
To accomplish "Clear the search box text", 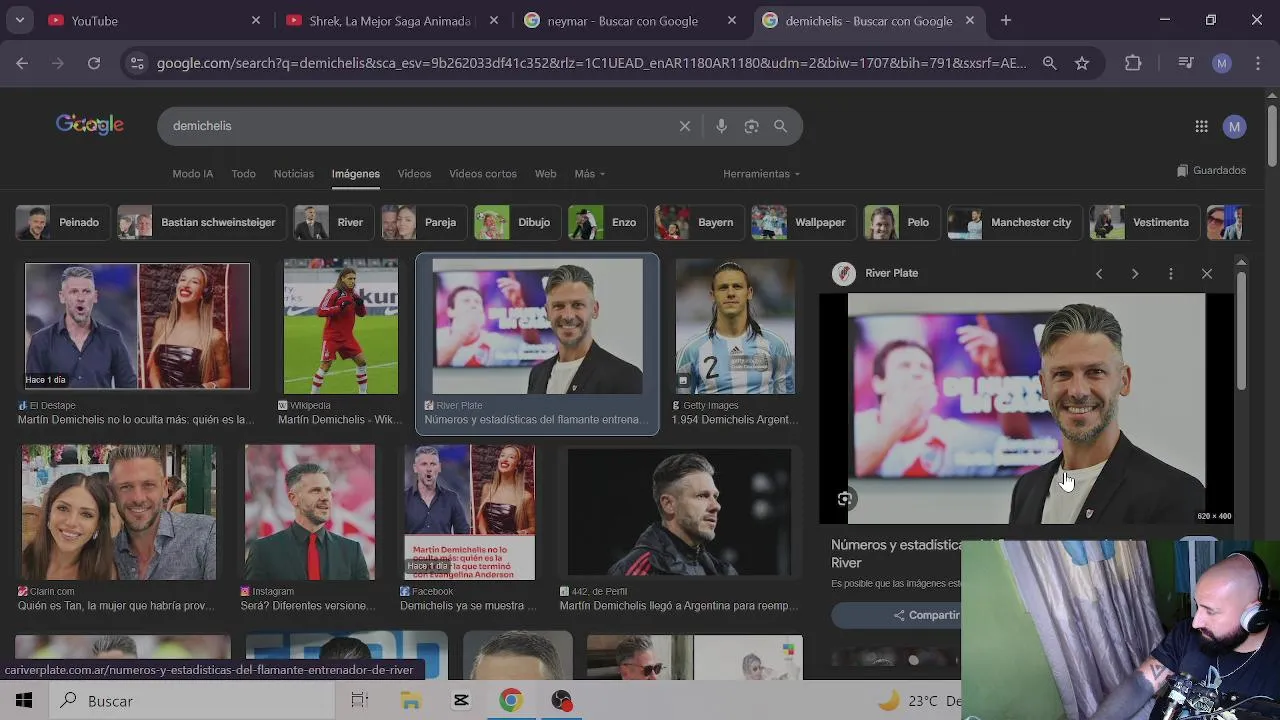I will [685, 126].
